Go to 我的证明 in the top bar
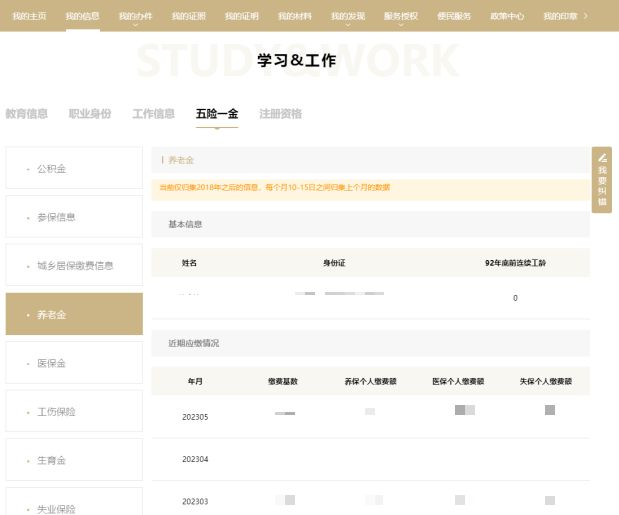This screenshot has height=515, width=619. [242, 16]
